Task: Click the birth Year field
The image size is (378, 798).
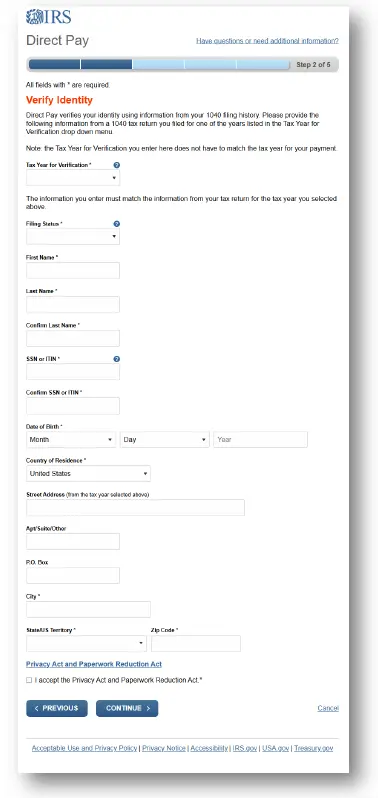Action: coord(260,440)
